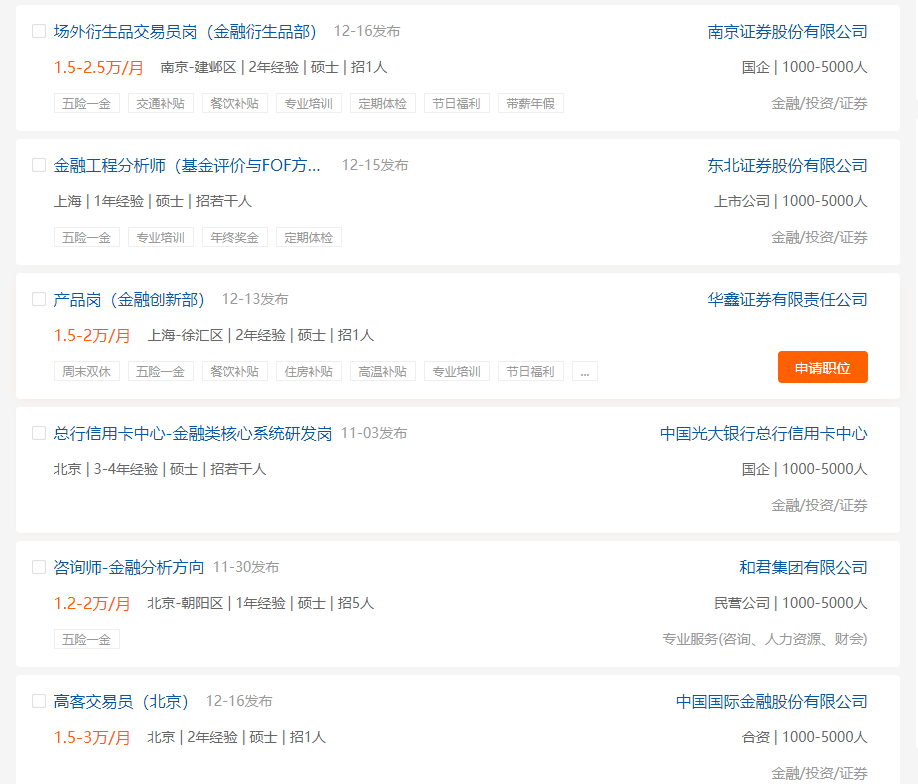The width and height of the screenshot is (918, 784).
Task: Open 南京证券股份有限公司 company page
Action: click(x=786, y=31)
